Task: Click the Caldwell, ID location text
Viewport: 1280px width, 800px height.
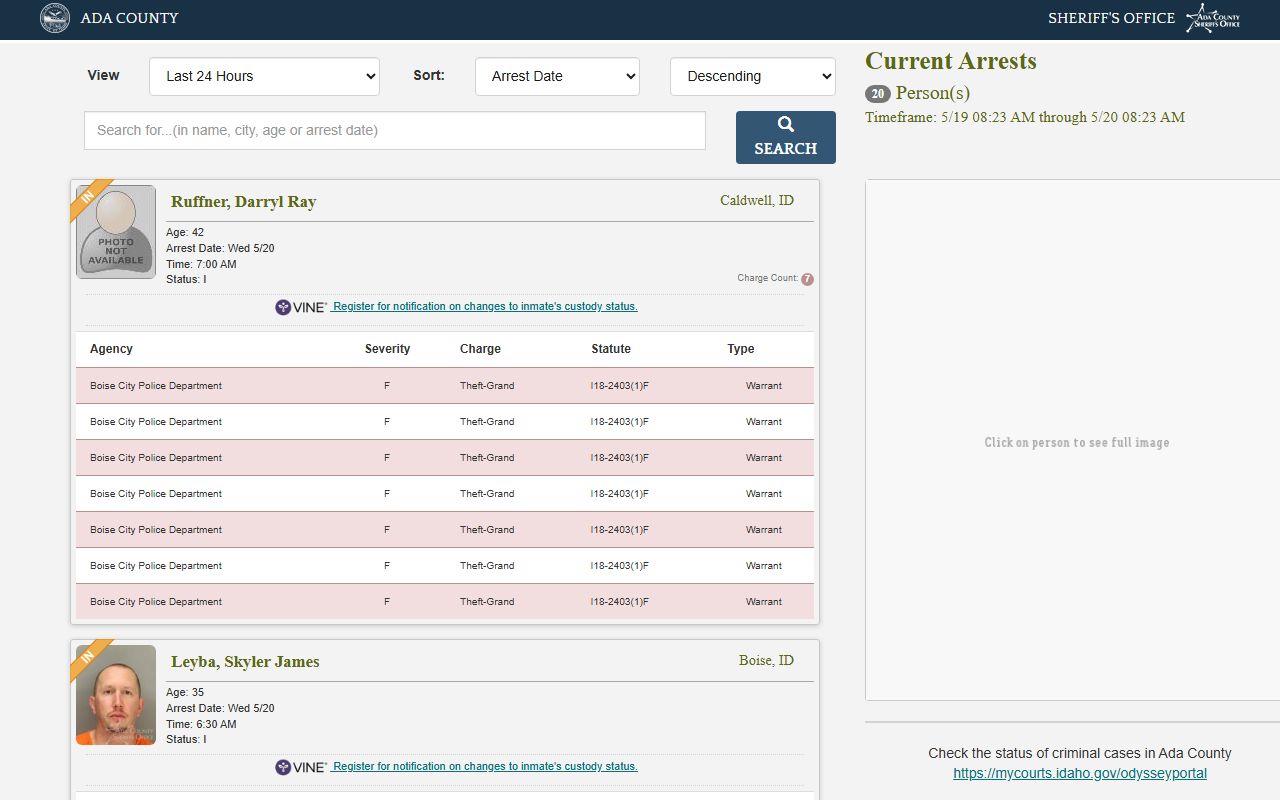Action: [757, 201]
